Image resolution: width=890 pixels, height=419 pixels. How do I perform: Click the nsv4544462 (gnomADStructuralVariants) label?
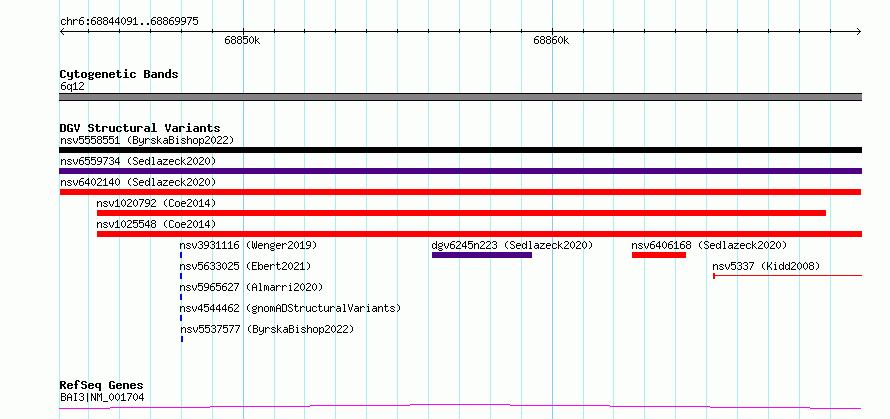click(290, 308)
